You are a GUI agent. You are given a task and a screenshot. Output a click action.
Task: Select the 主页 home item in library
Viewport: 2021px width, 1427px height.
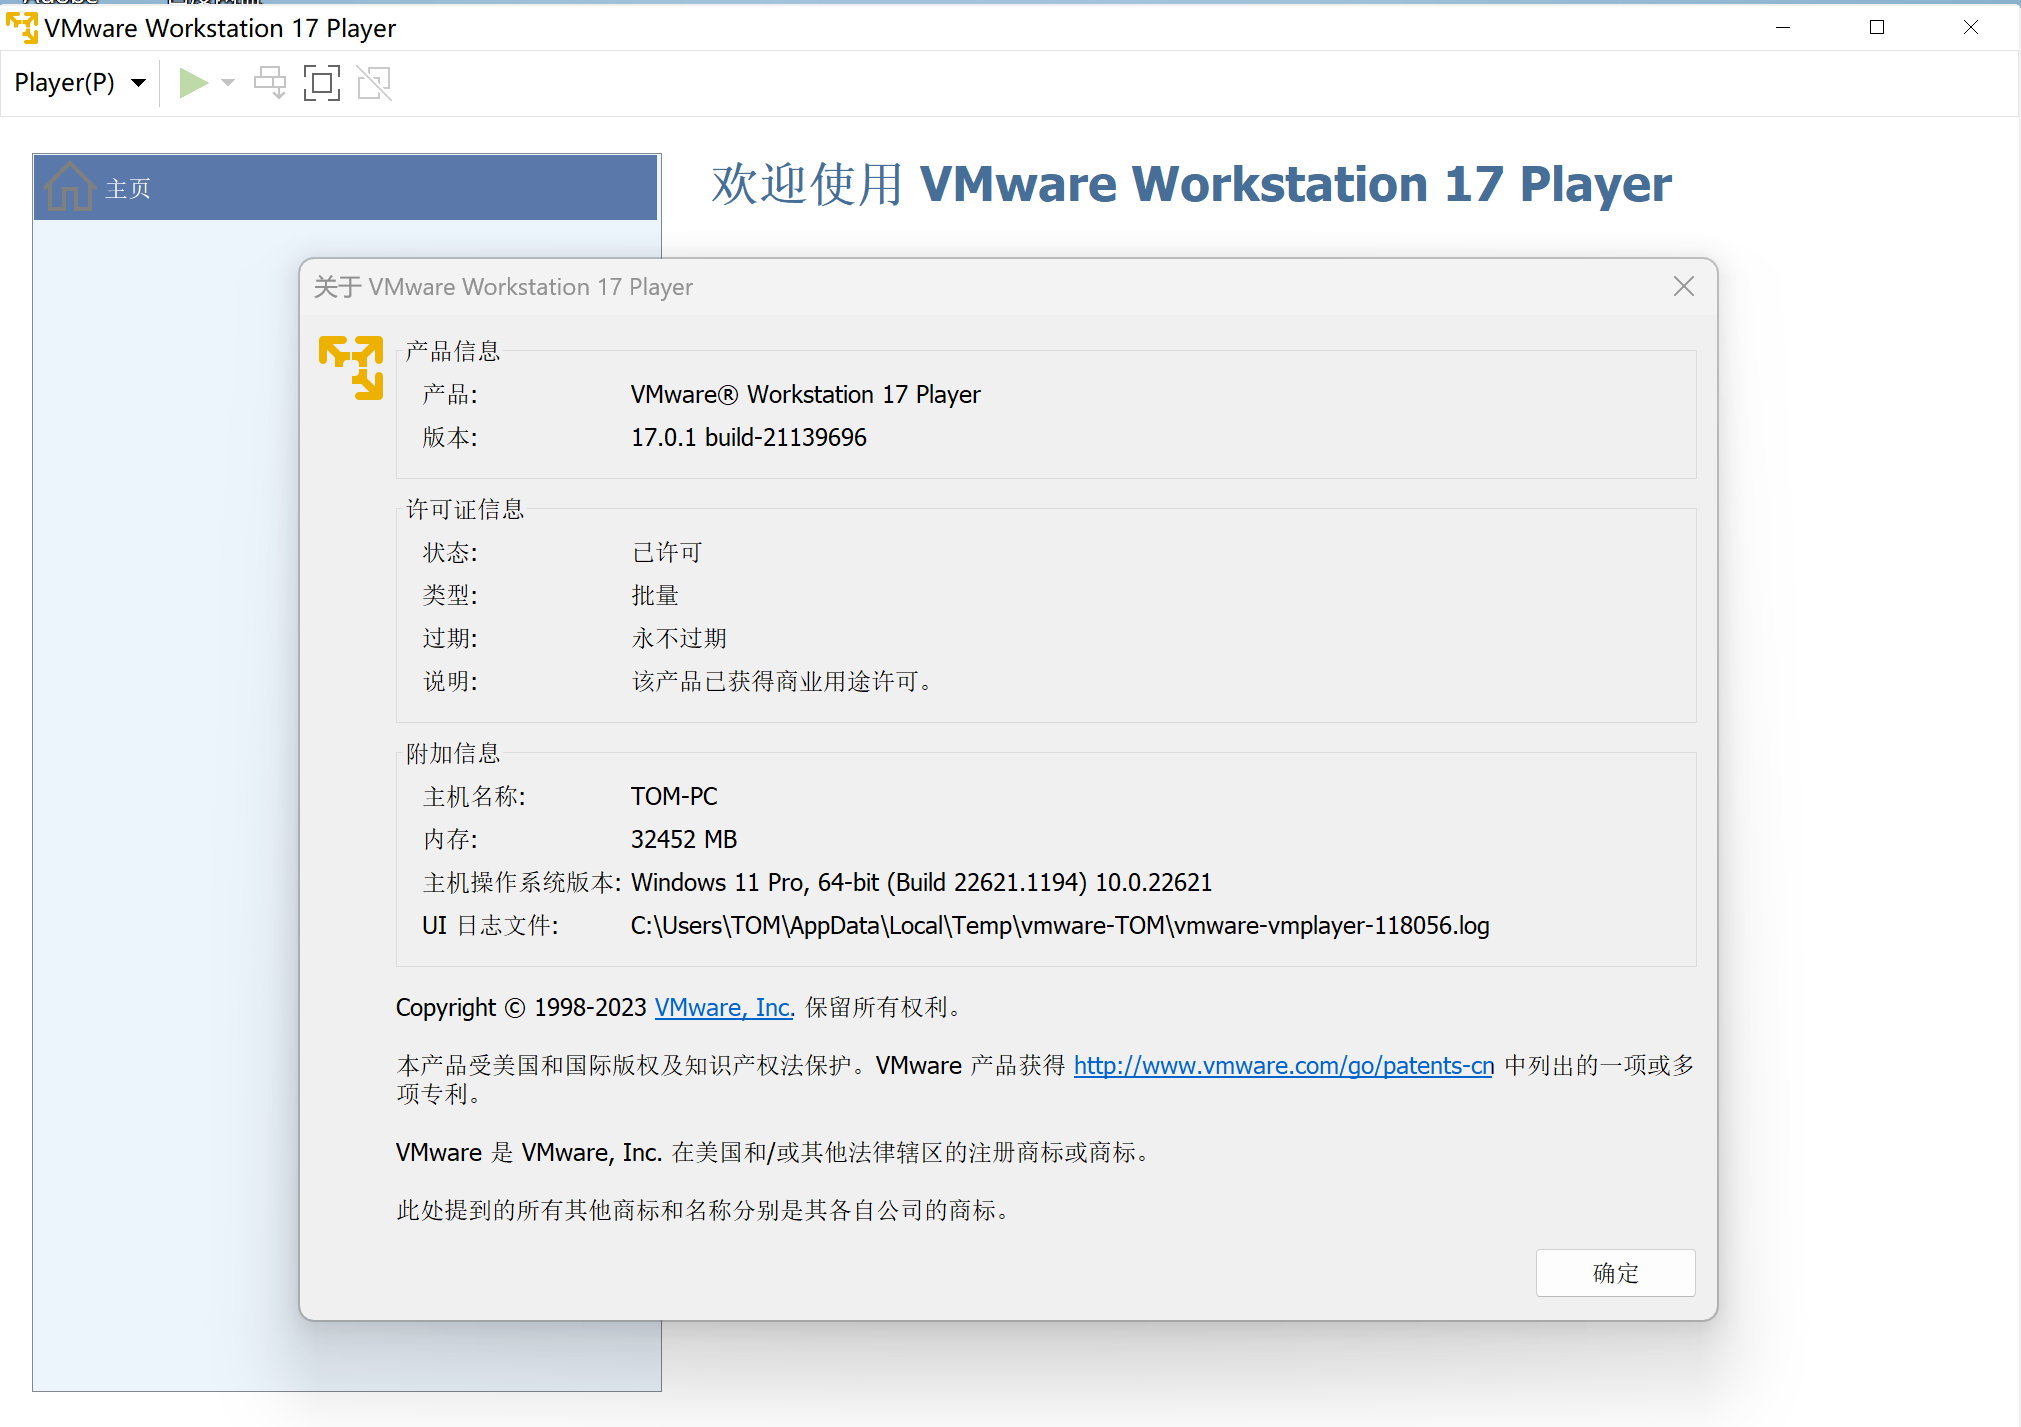point(346,188)
